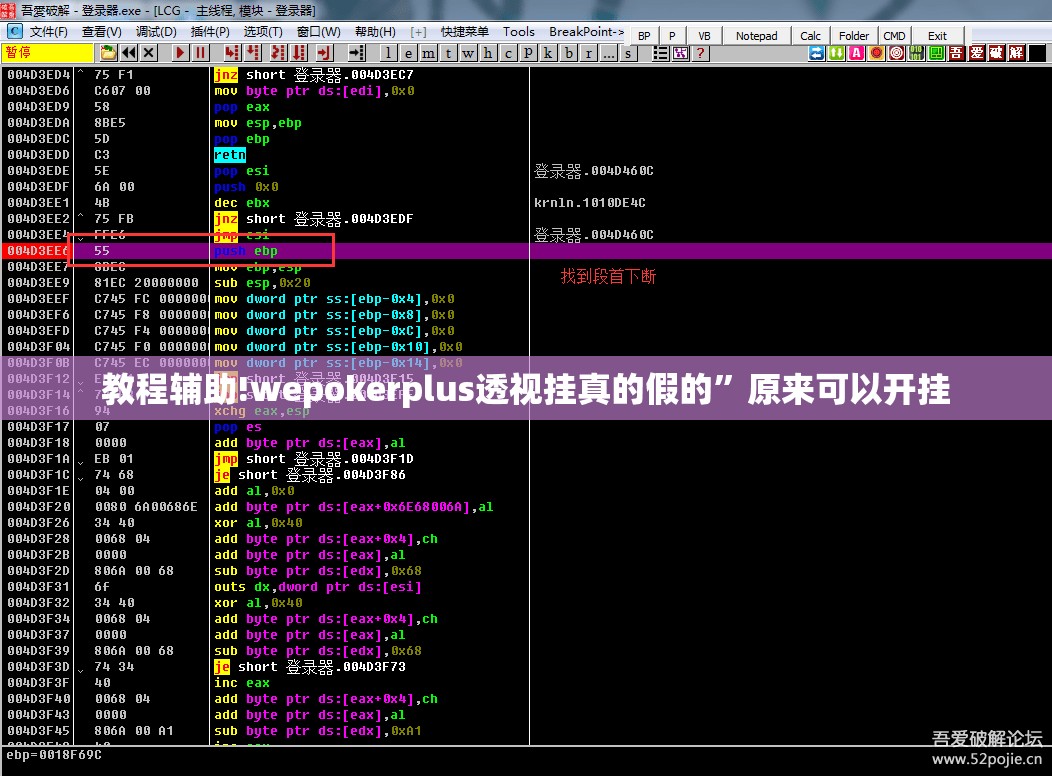Image resolution: width=1052 pixels, height=776 pixels.
Task: Open the Tools menu
Action: (x=519, y=32)
